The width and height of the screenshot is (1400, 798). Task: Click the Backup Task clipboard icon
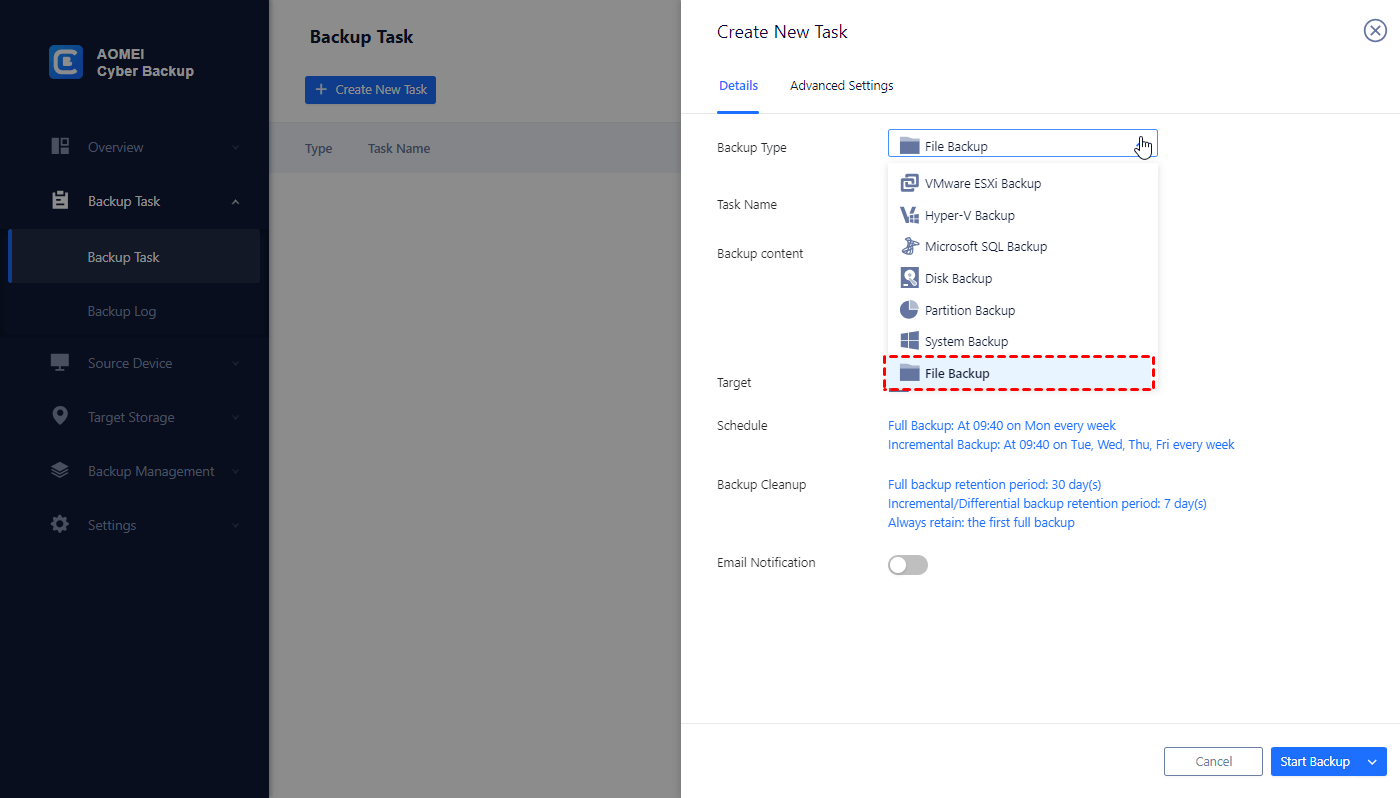pyautogui.click(x=60, y=200)
